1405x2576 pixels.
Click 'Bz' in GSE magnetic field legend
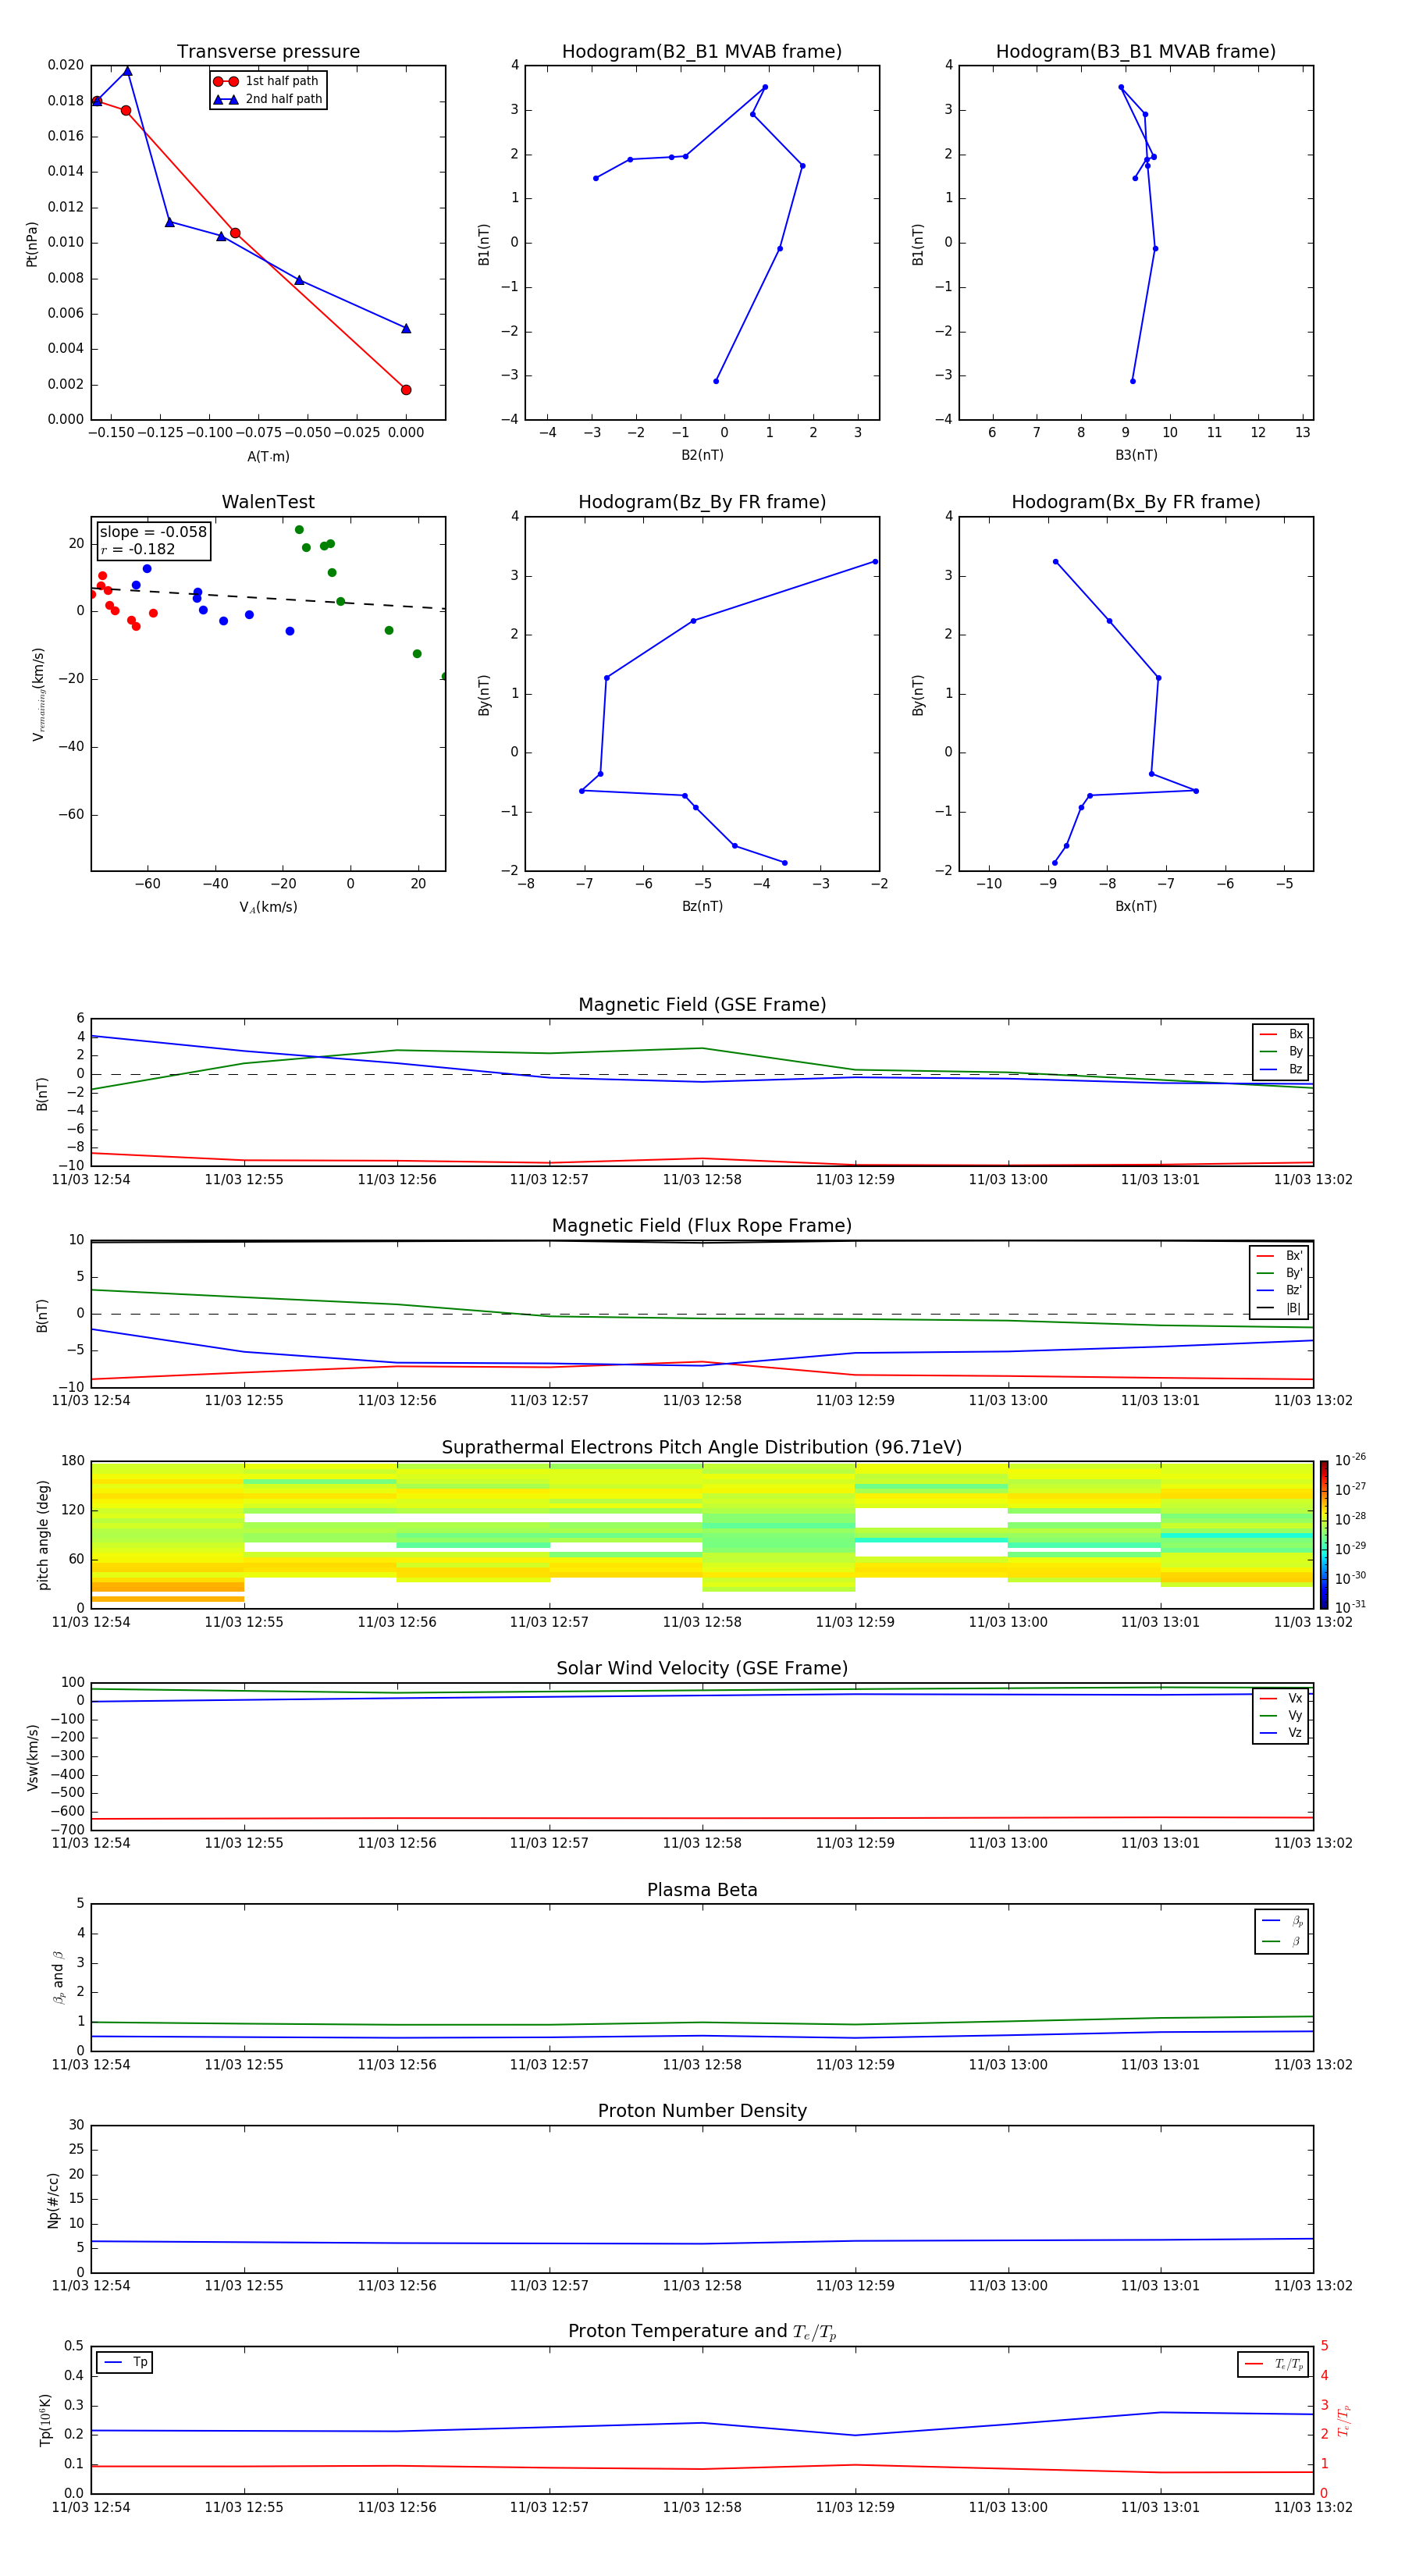tap(1295, 1070)
